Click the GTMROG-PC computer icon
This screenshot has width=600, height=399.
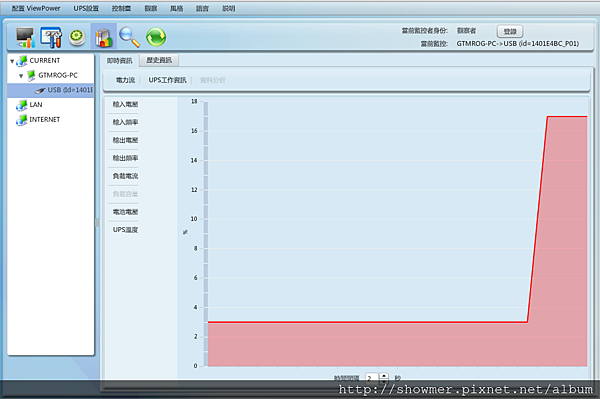pos(31,76)
